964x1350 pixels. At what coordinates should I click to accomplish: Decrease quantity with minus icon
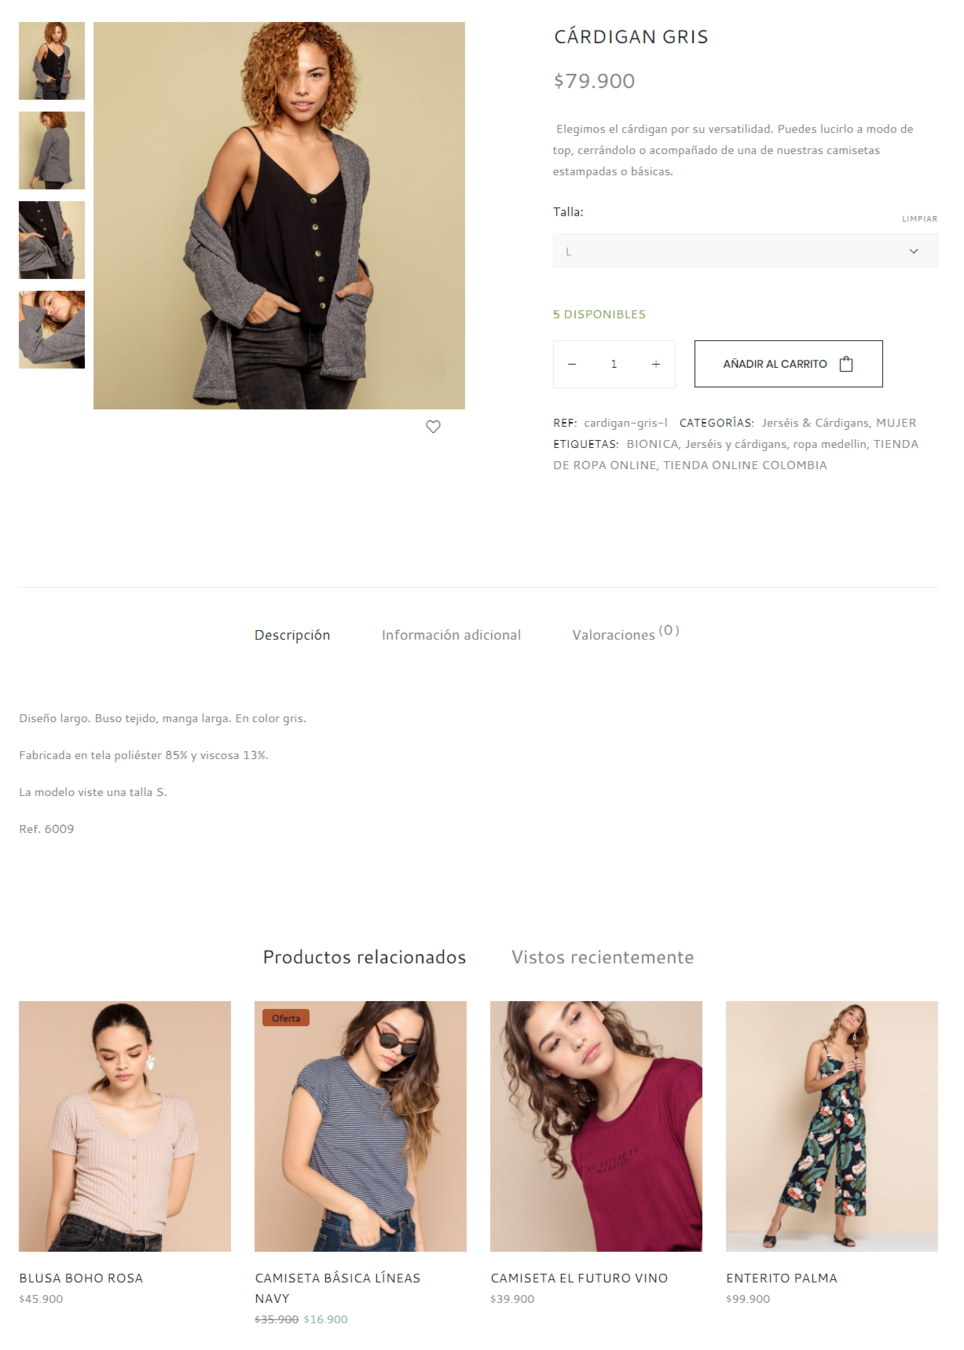point(572,364)
